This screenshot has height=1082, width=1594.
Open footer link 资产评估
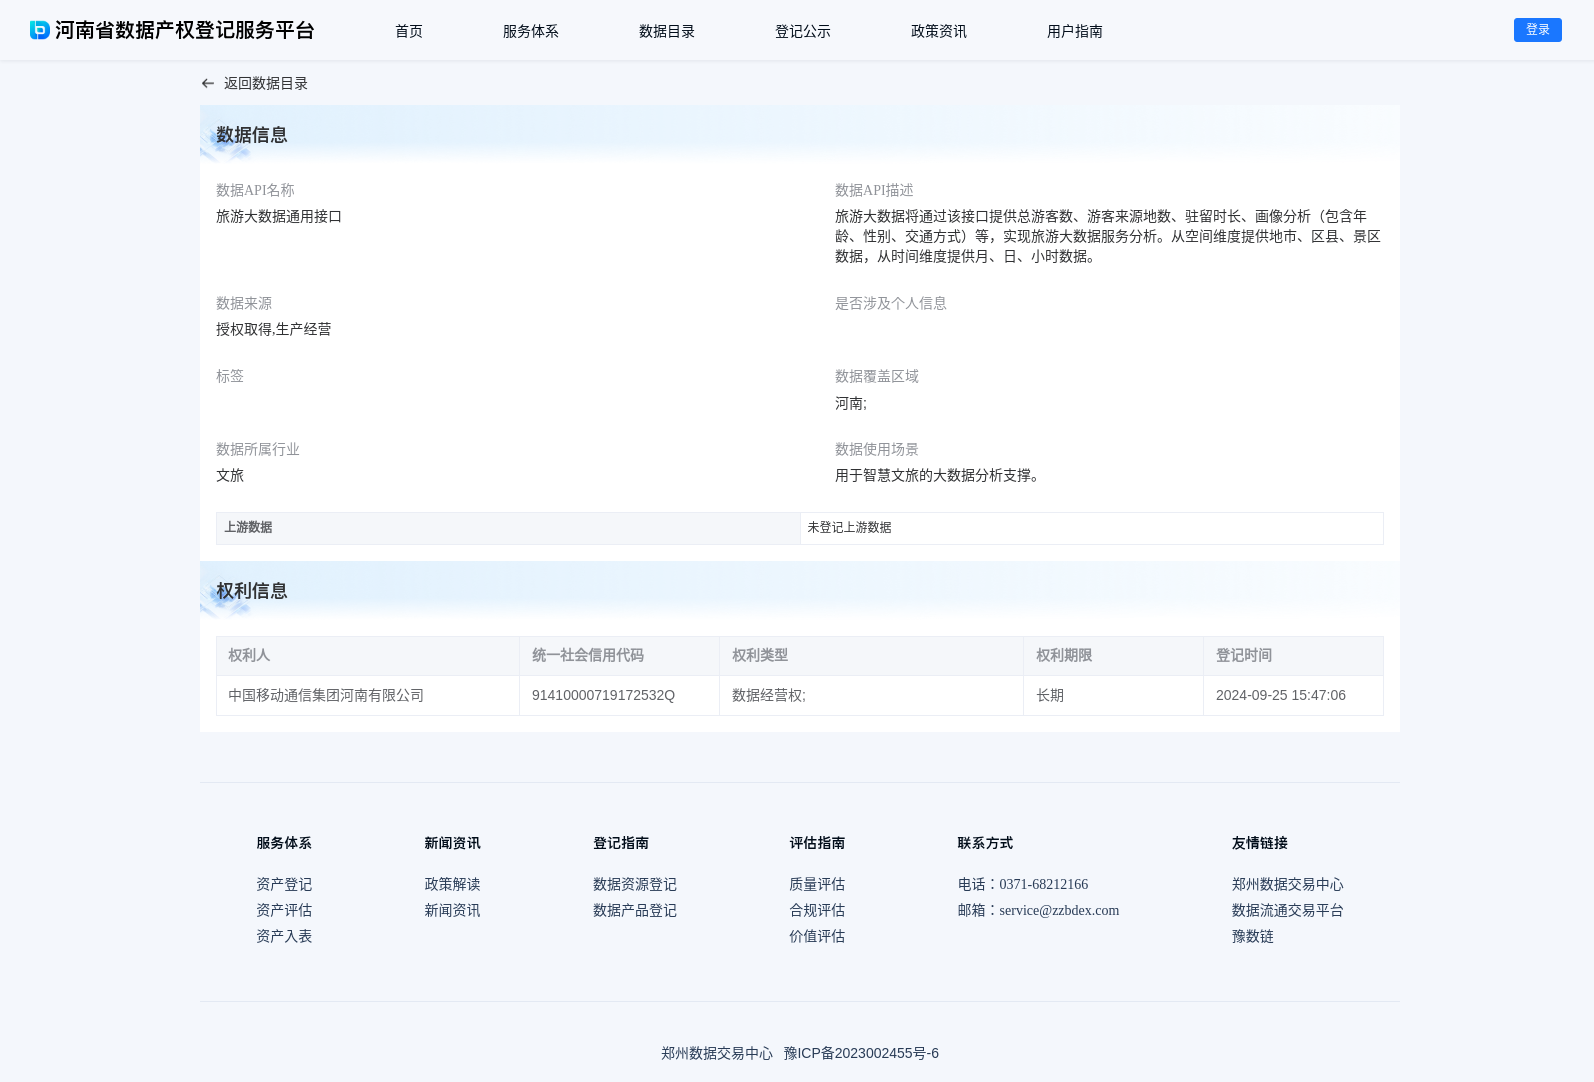(x=284, y=910)
